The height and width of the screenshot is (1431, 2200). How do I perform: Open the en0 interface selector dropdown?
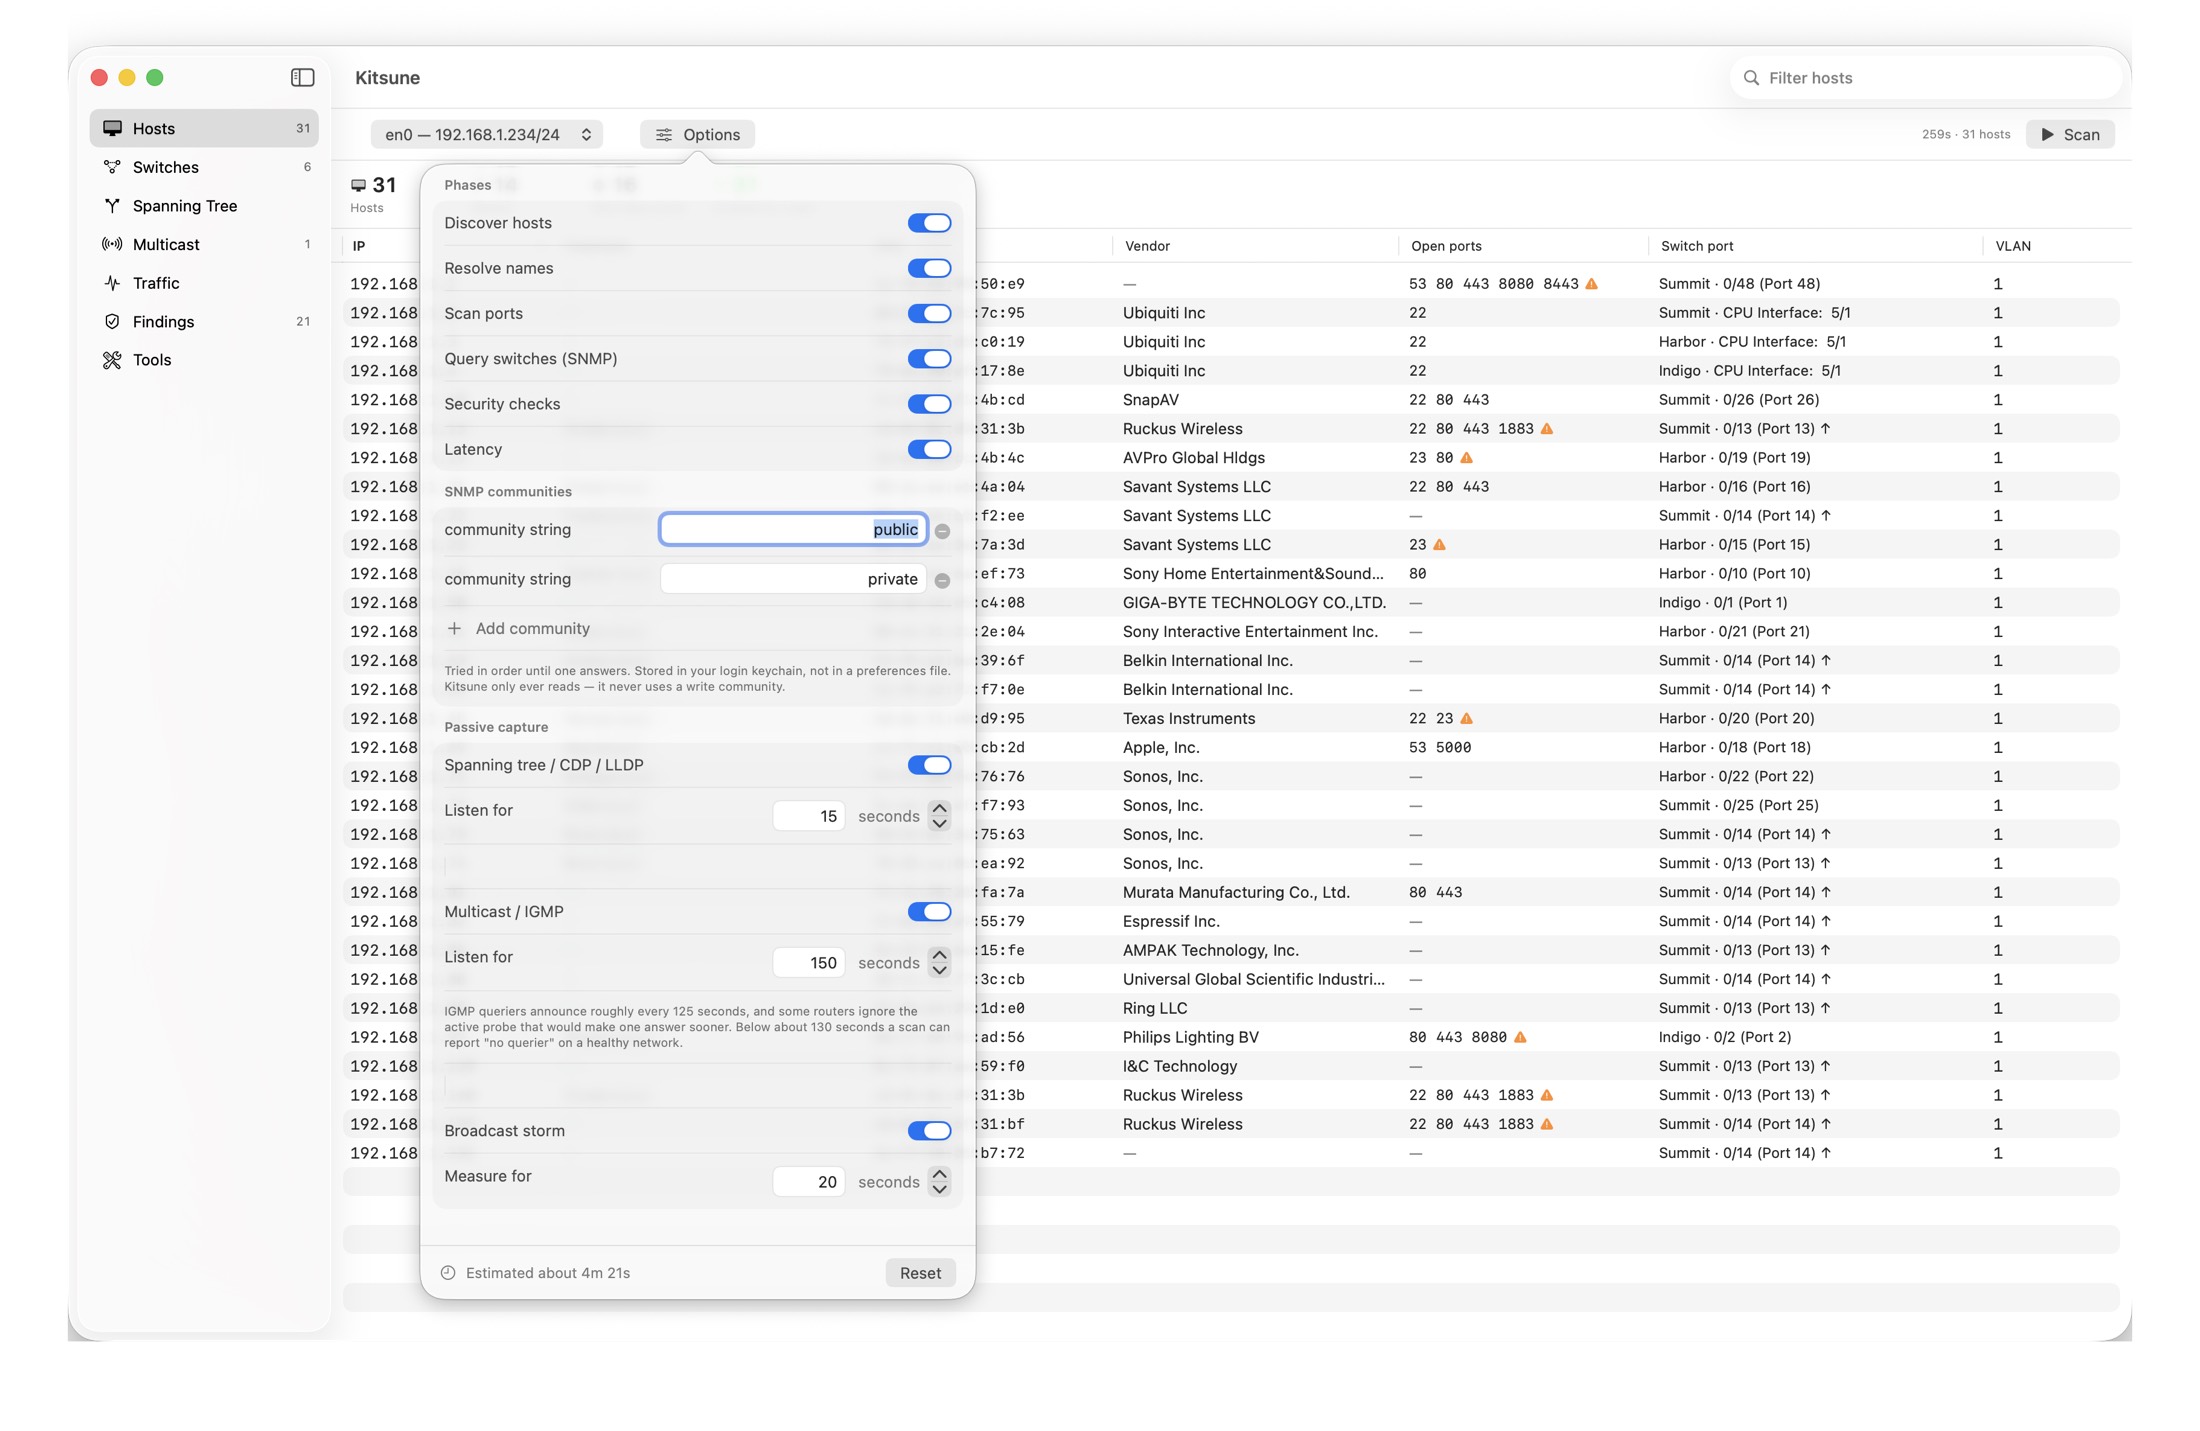point(487,134)
